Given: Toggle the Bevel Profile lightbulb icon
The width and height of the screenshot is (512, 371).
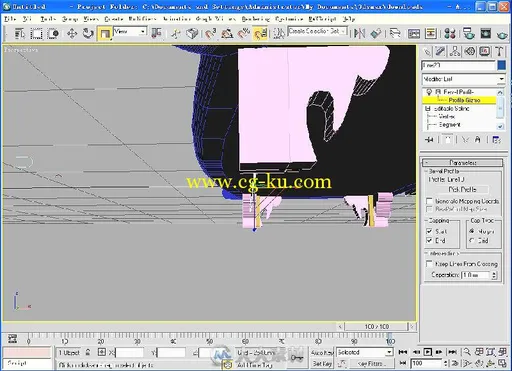Looking at the screenshot, I should pos(429,92).
